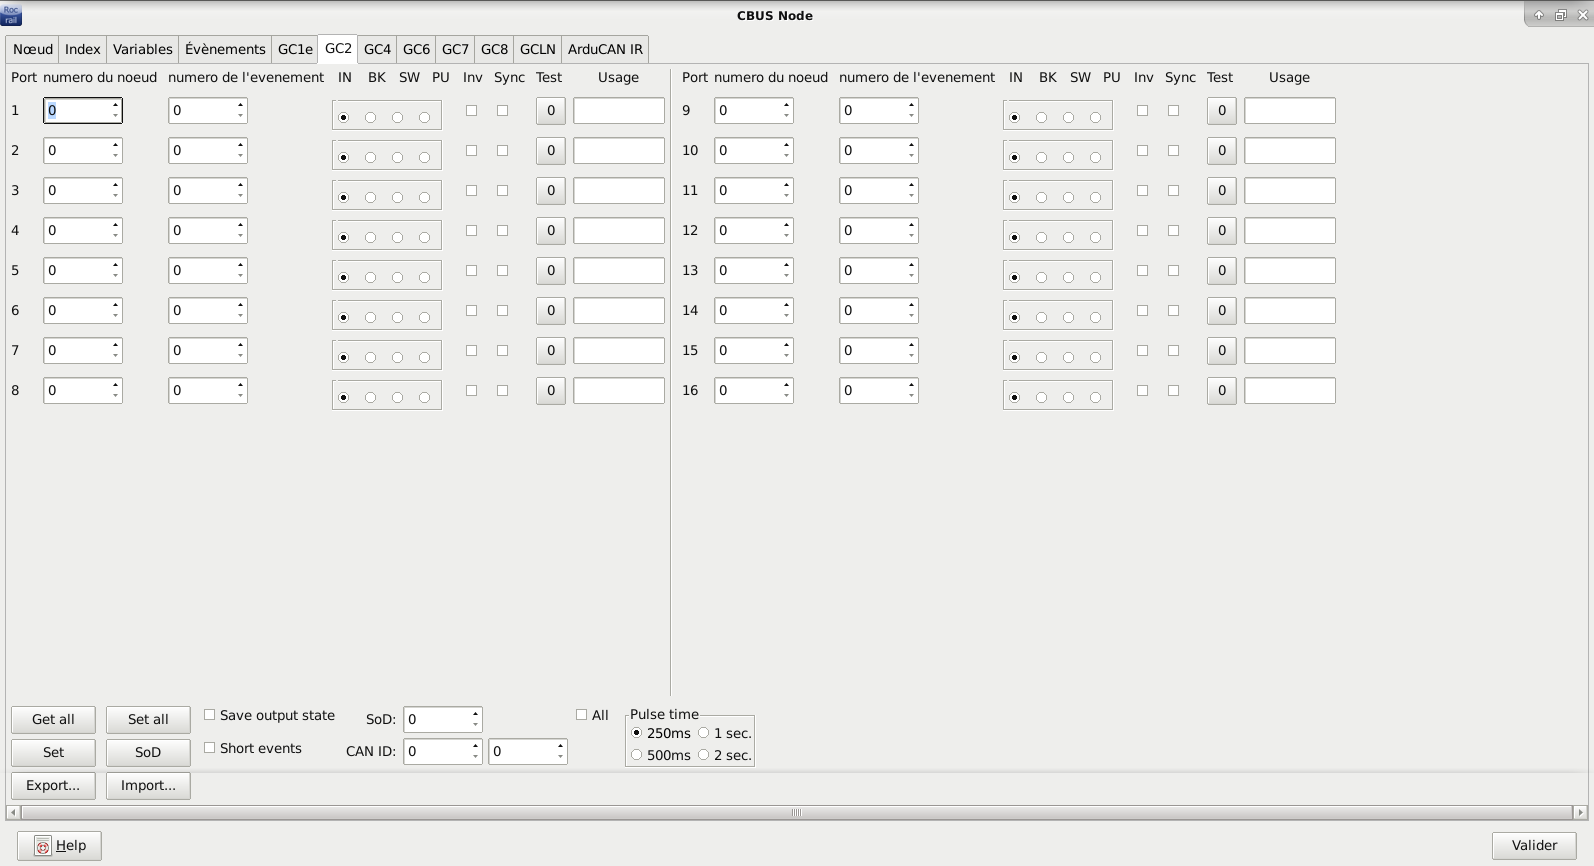Click left arrow of horizontal scrollbar
The height and width of the screenshot is (866, 1594).
[13, 813]
